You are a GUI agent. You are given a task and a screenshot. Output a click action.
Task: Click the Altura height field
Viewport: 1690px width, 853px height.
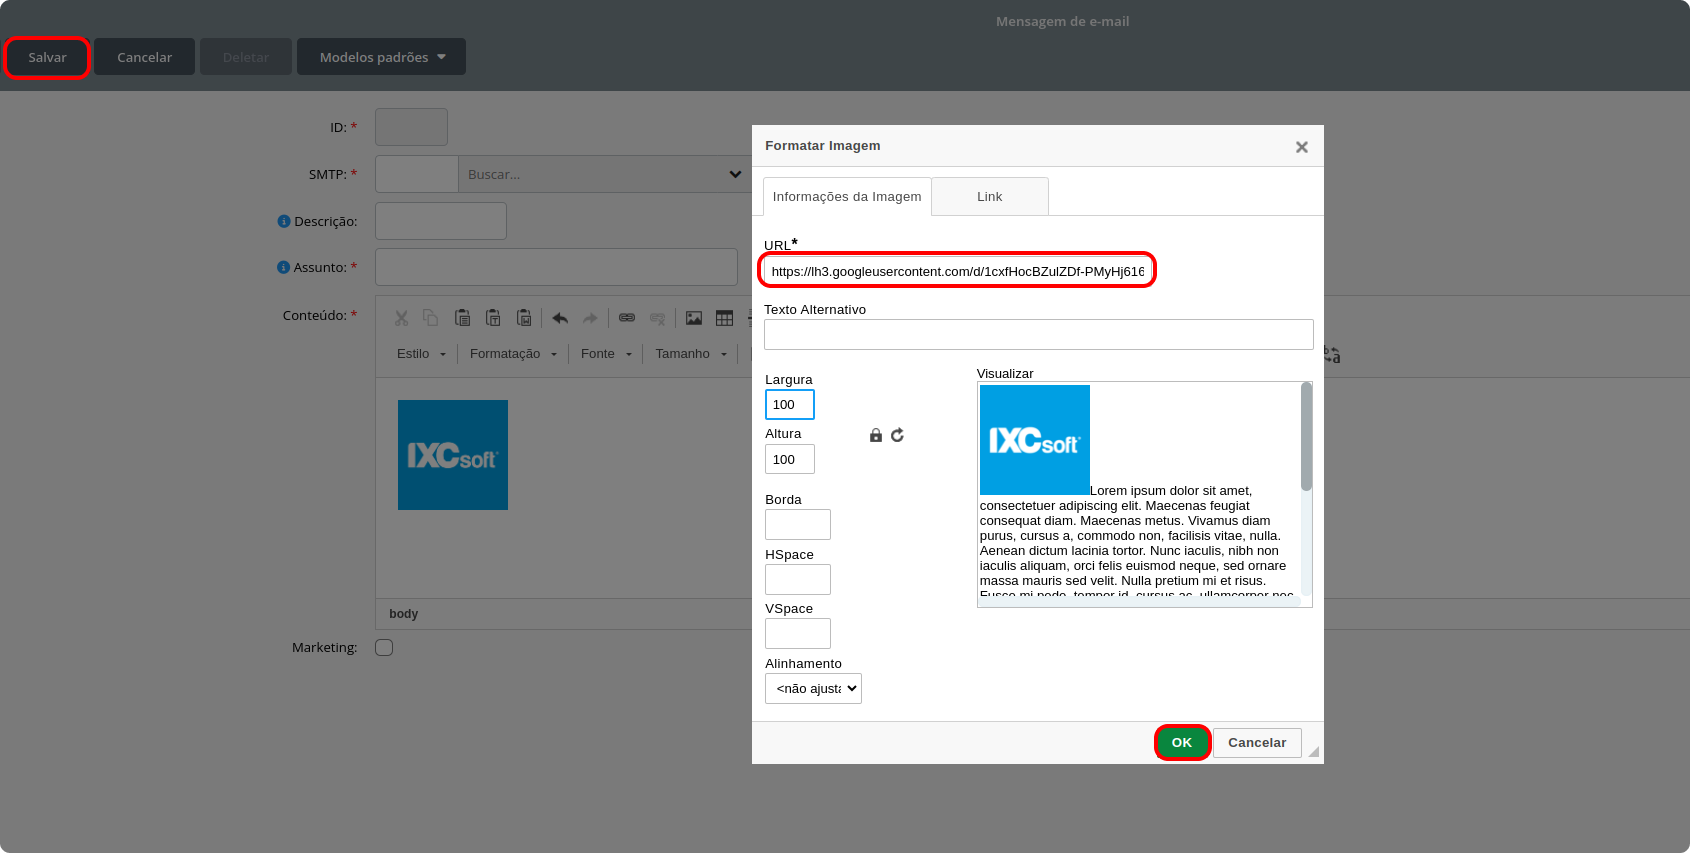789,459
